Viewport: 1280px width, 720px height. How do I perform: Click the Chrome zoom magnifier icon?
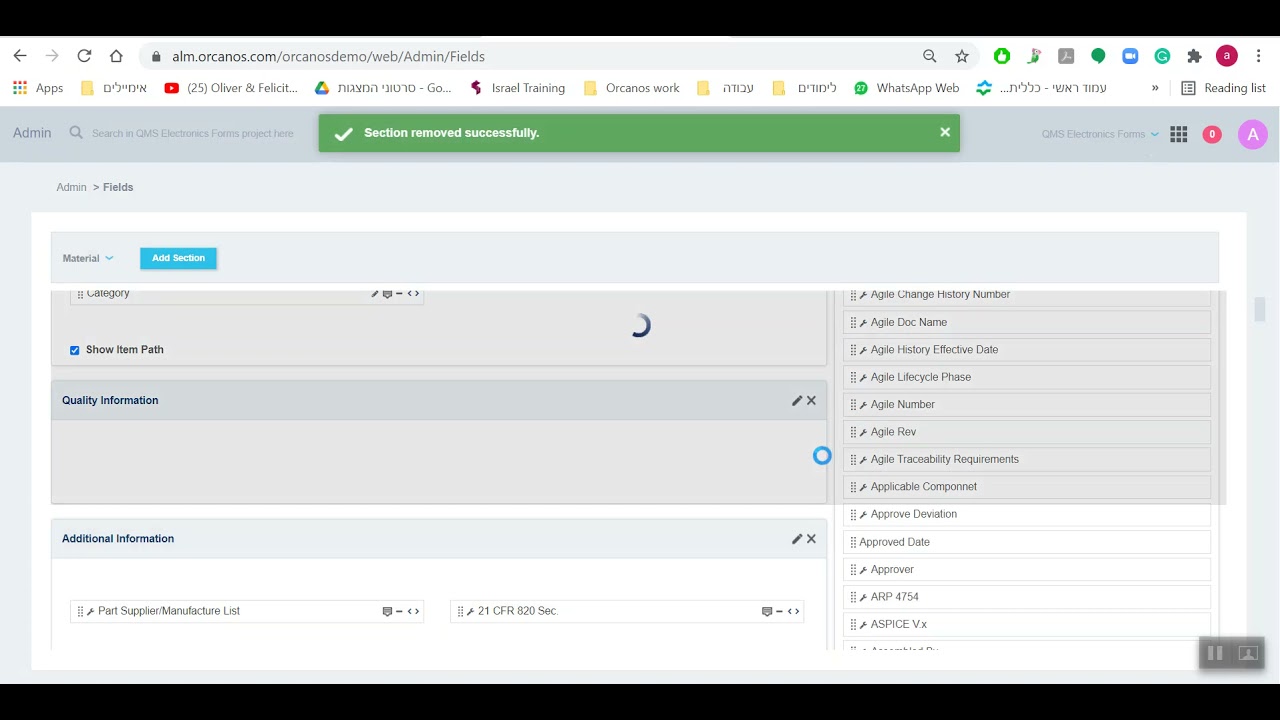pos(930,56)
